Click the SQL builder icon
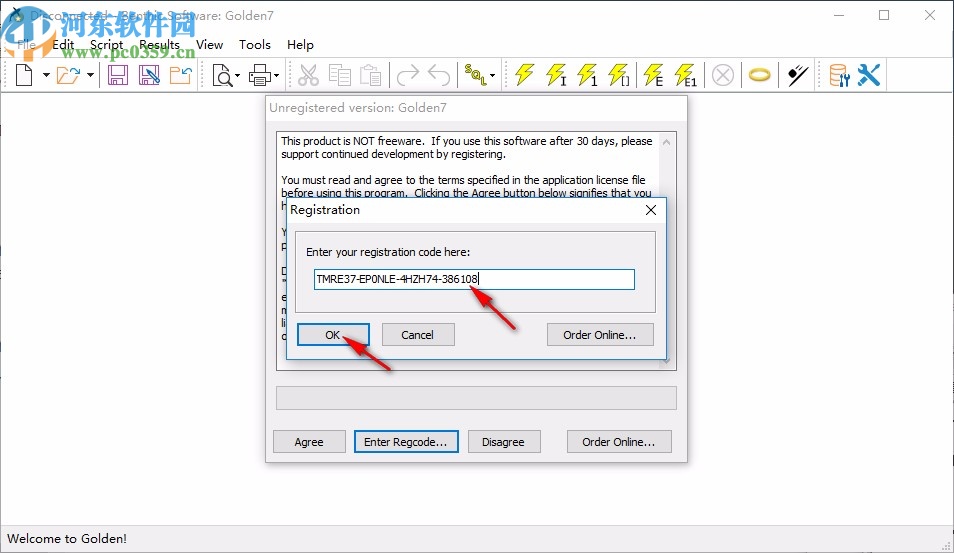This screenshot has width=954, height=553. 475,75
